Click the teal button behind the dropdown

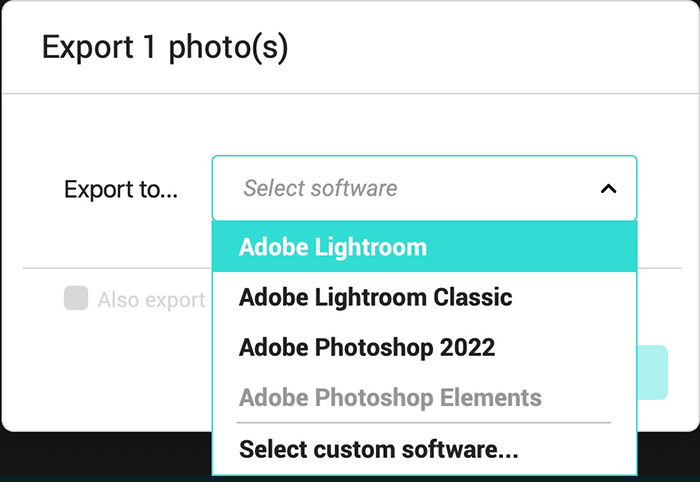coord(653,372)
